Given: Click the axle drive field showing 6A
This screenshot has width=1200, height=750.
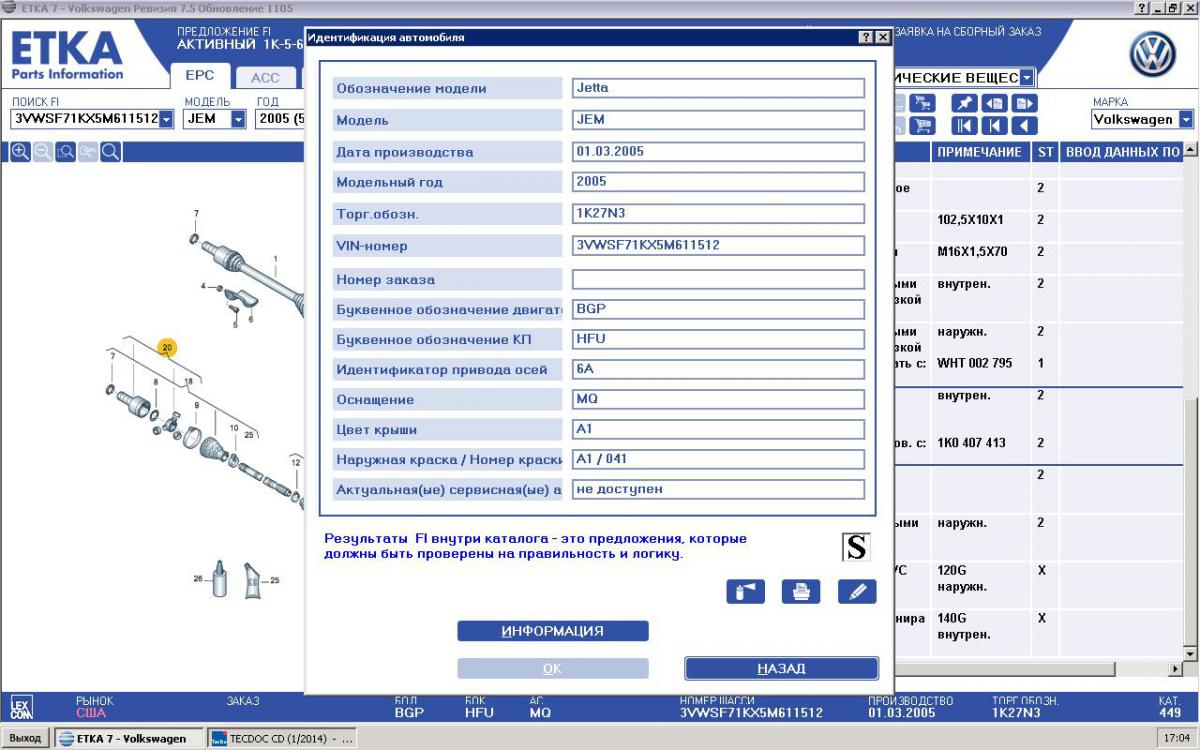Looking at the screenshot, I should [718, 369].
